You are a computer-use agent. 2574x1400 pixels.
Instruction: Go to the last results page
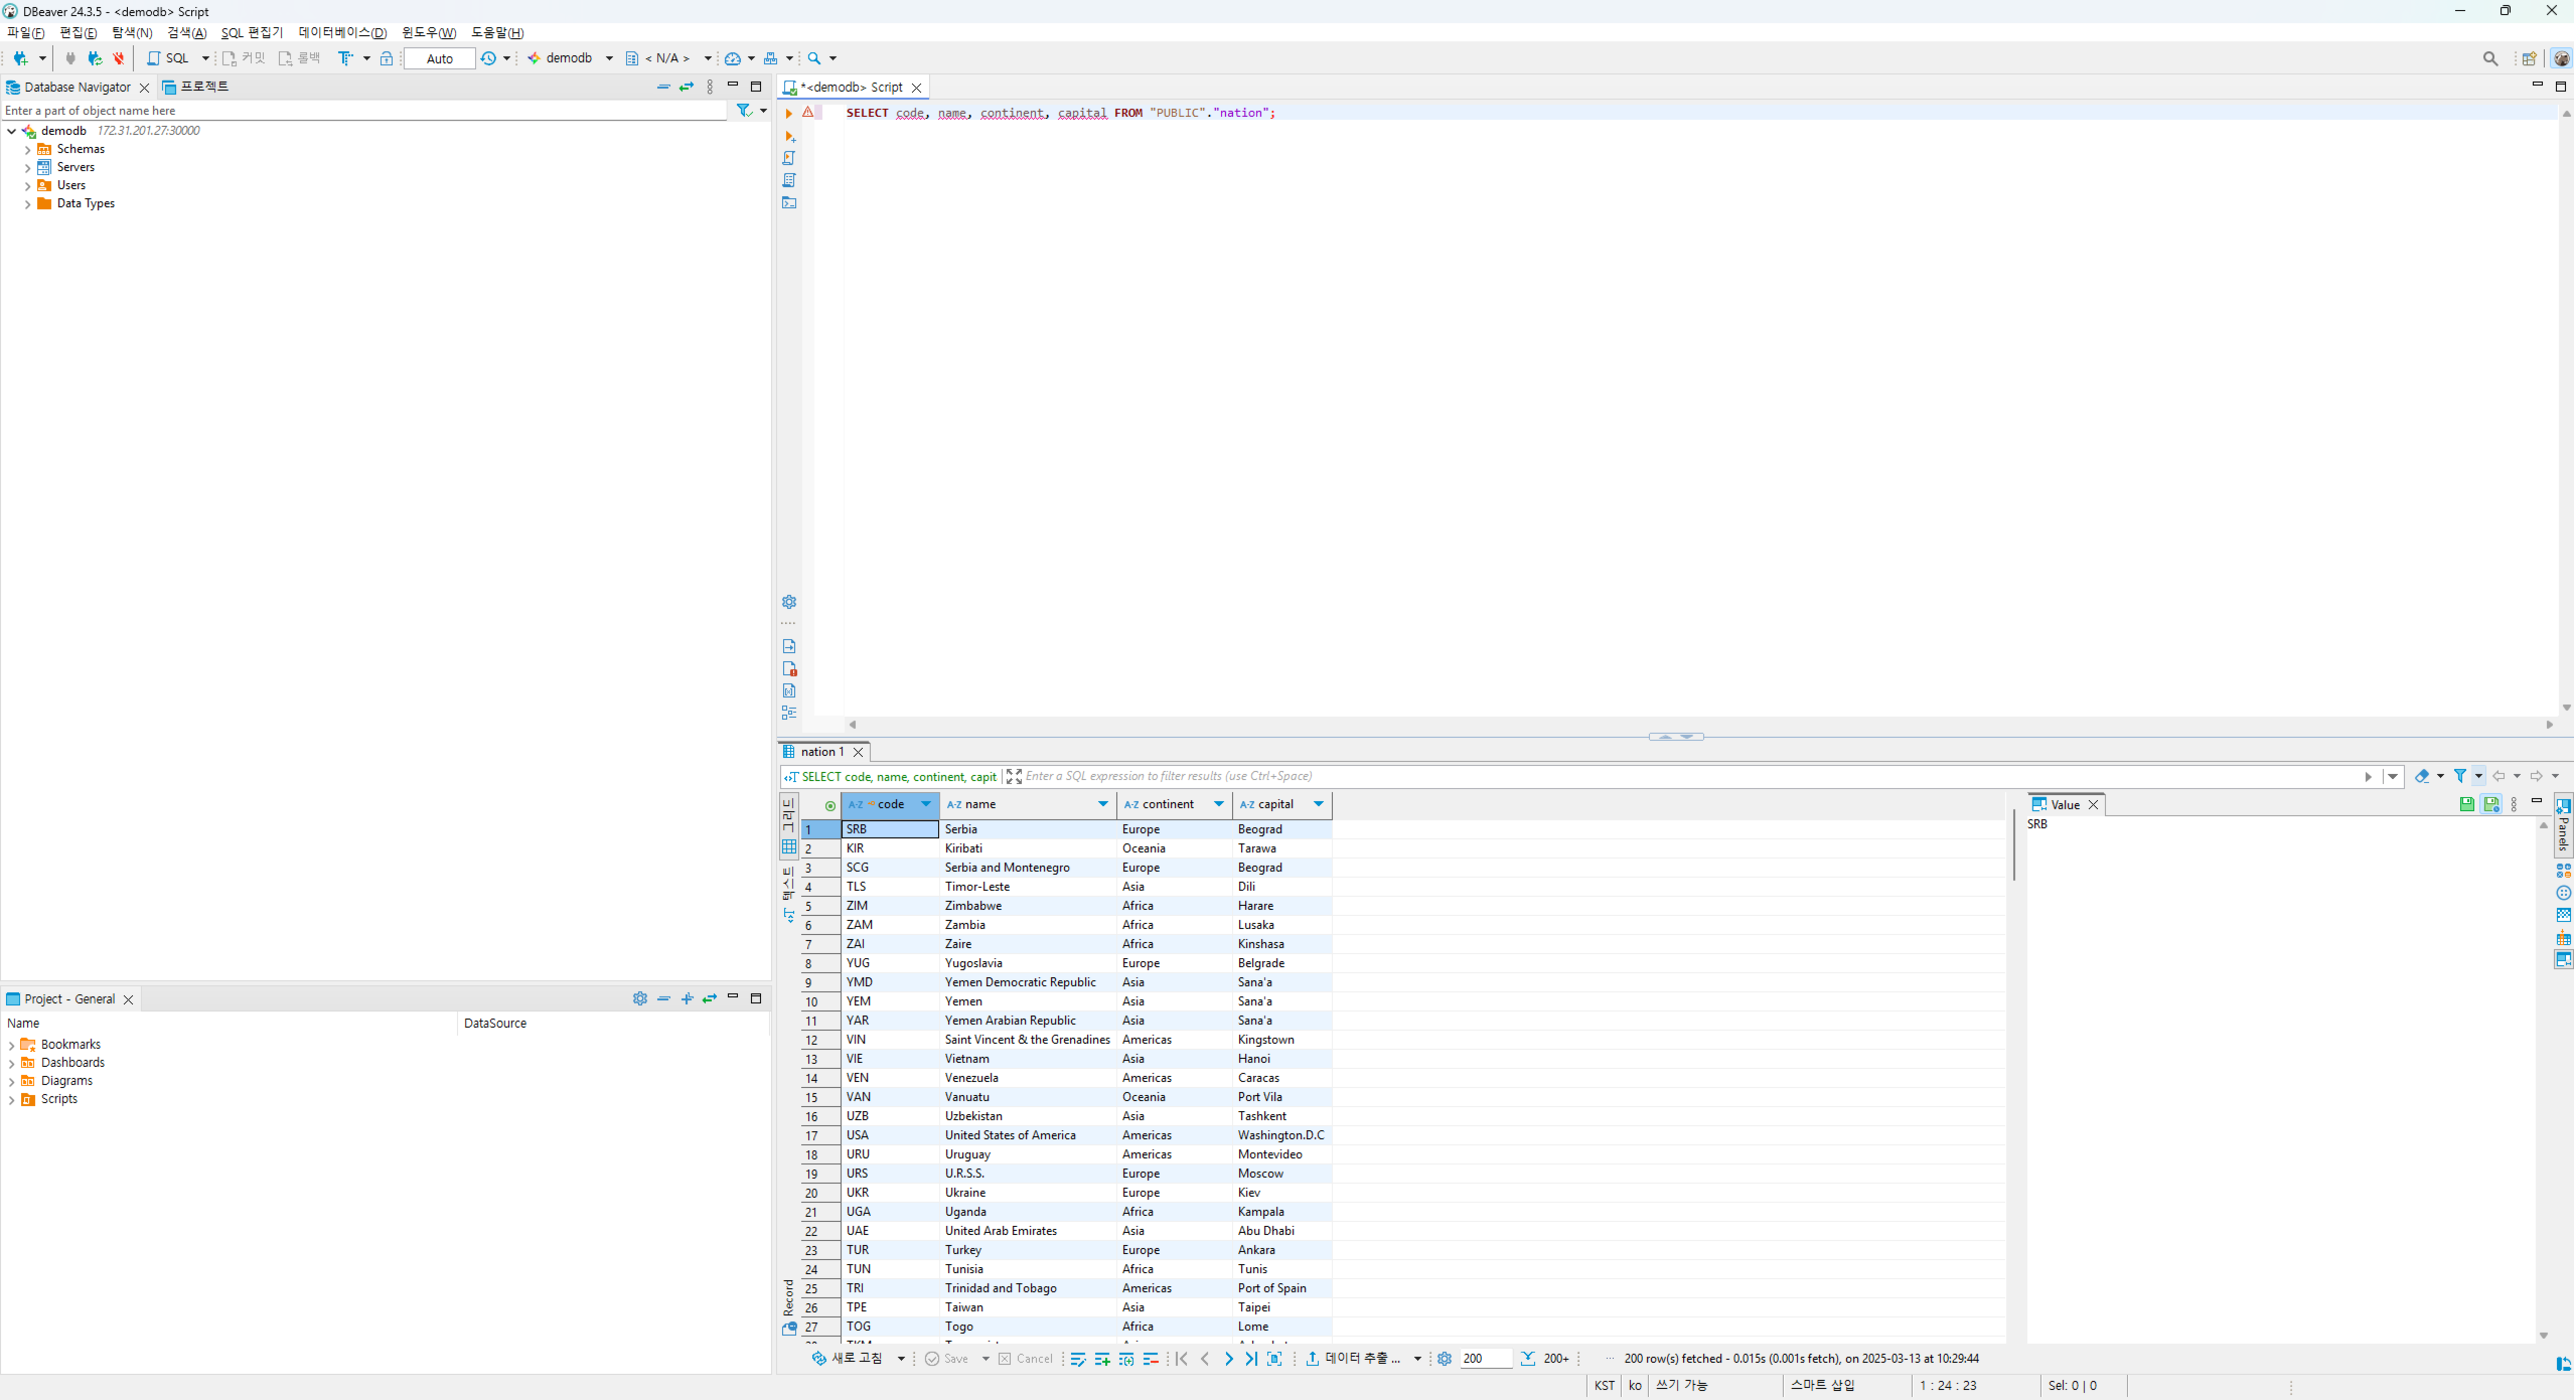[x=1251, y=1359]
